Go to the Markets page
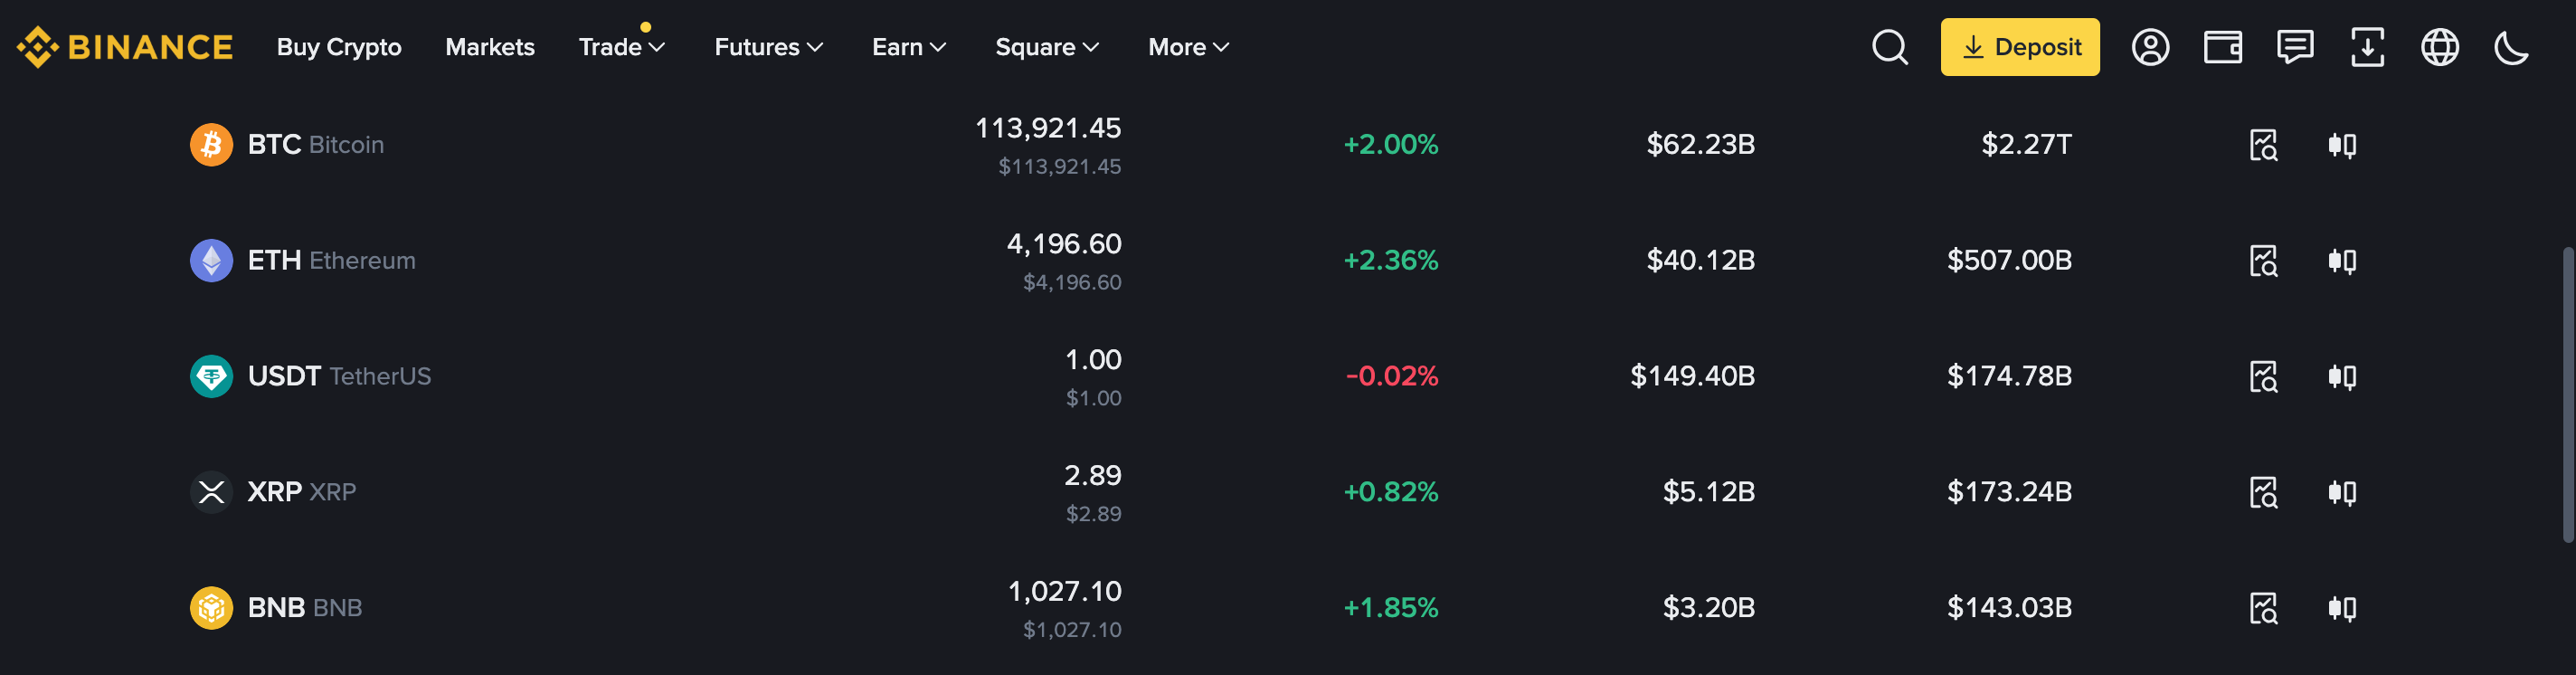Image resolution: width=2576 pixels, height=675 pixels. pyautogui.click(x=489, y=47)
